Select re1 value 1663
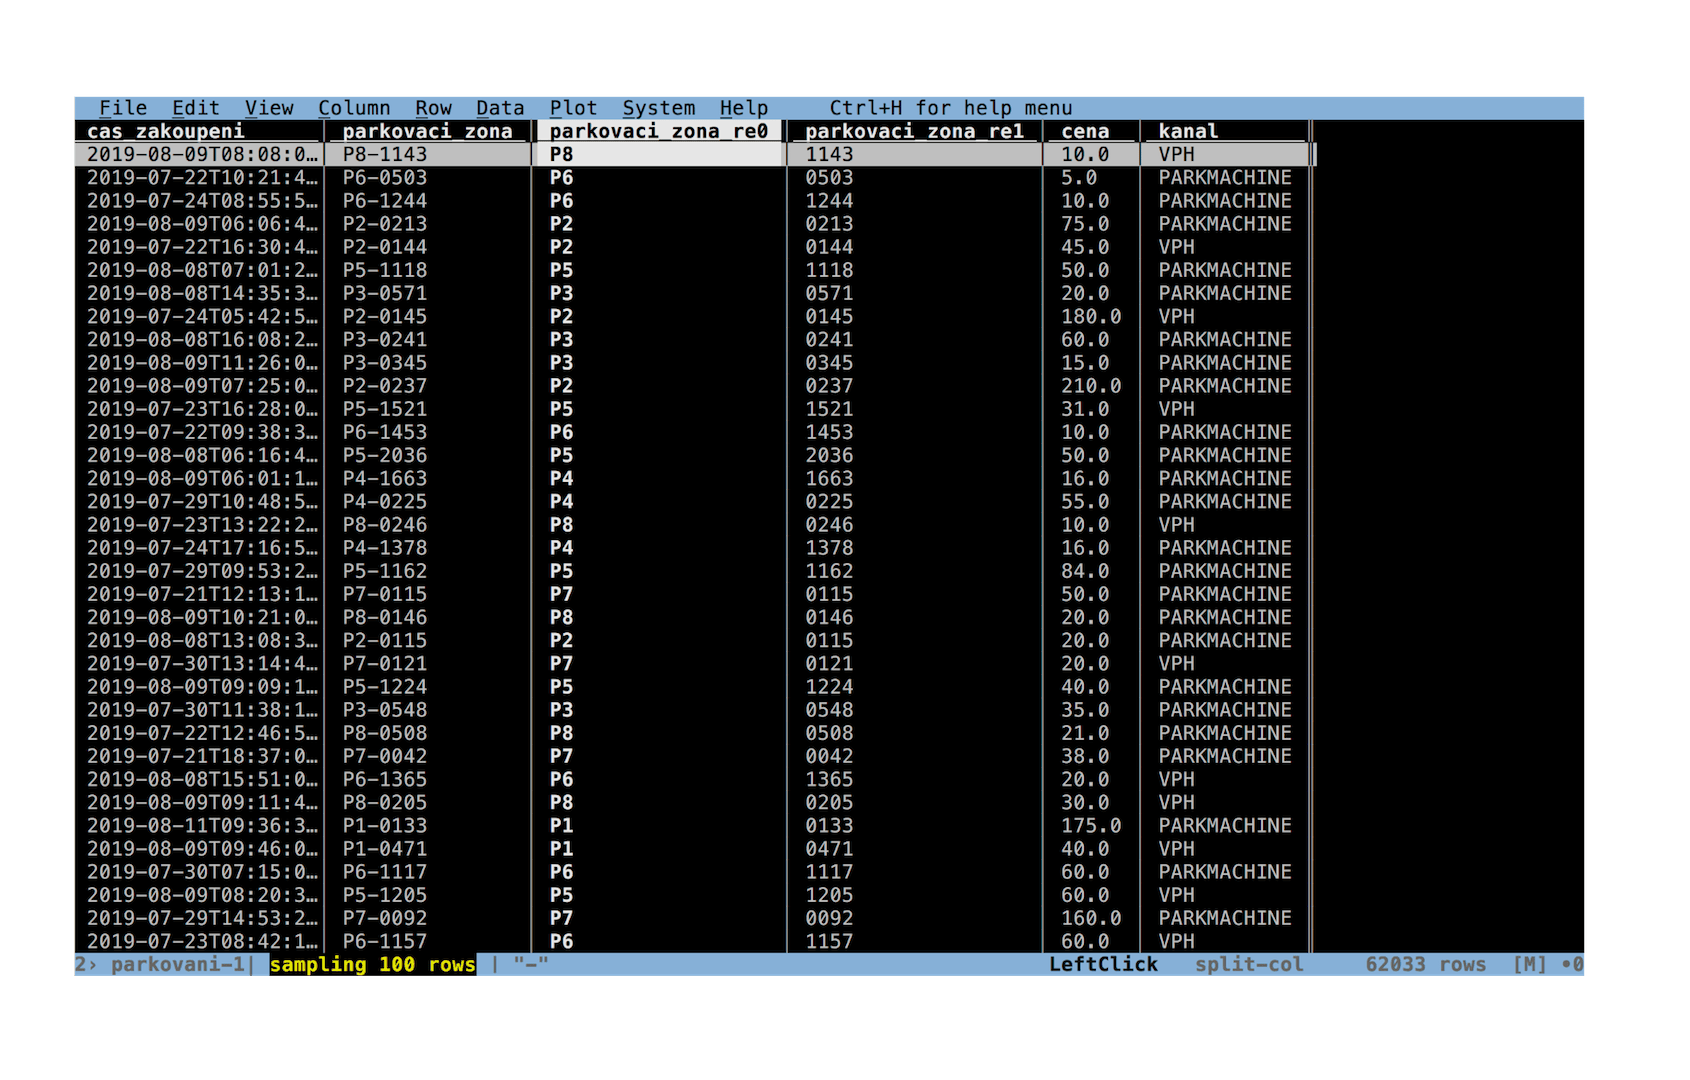 [x=829, y=478]
